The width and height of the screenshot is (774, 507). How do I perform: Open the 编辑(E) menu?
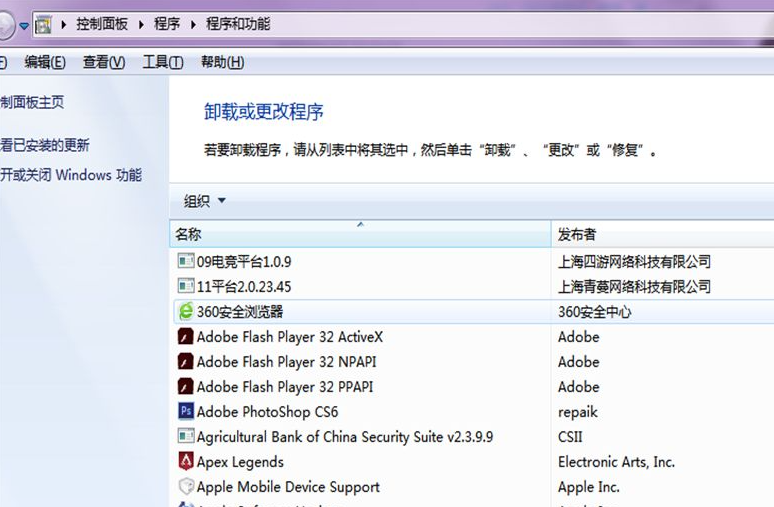(x=45, y=62)
